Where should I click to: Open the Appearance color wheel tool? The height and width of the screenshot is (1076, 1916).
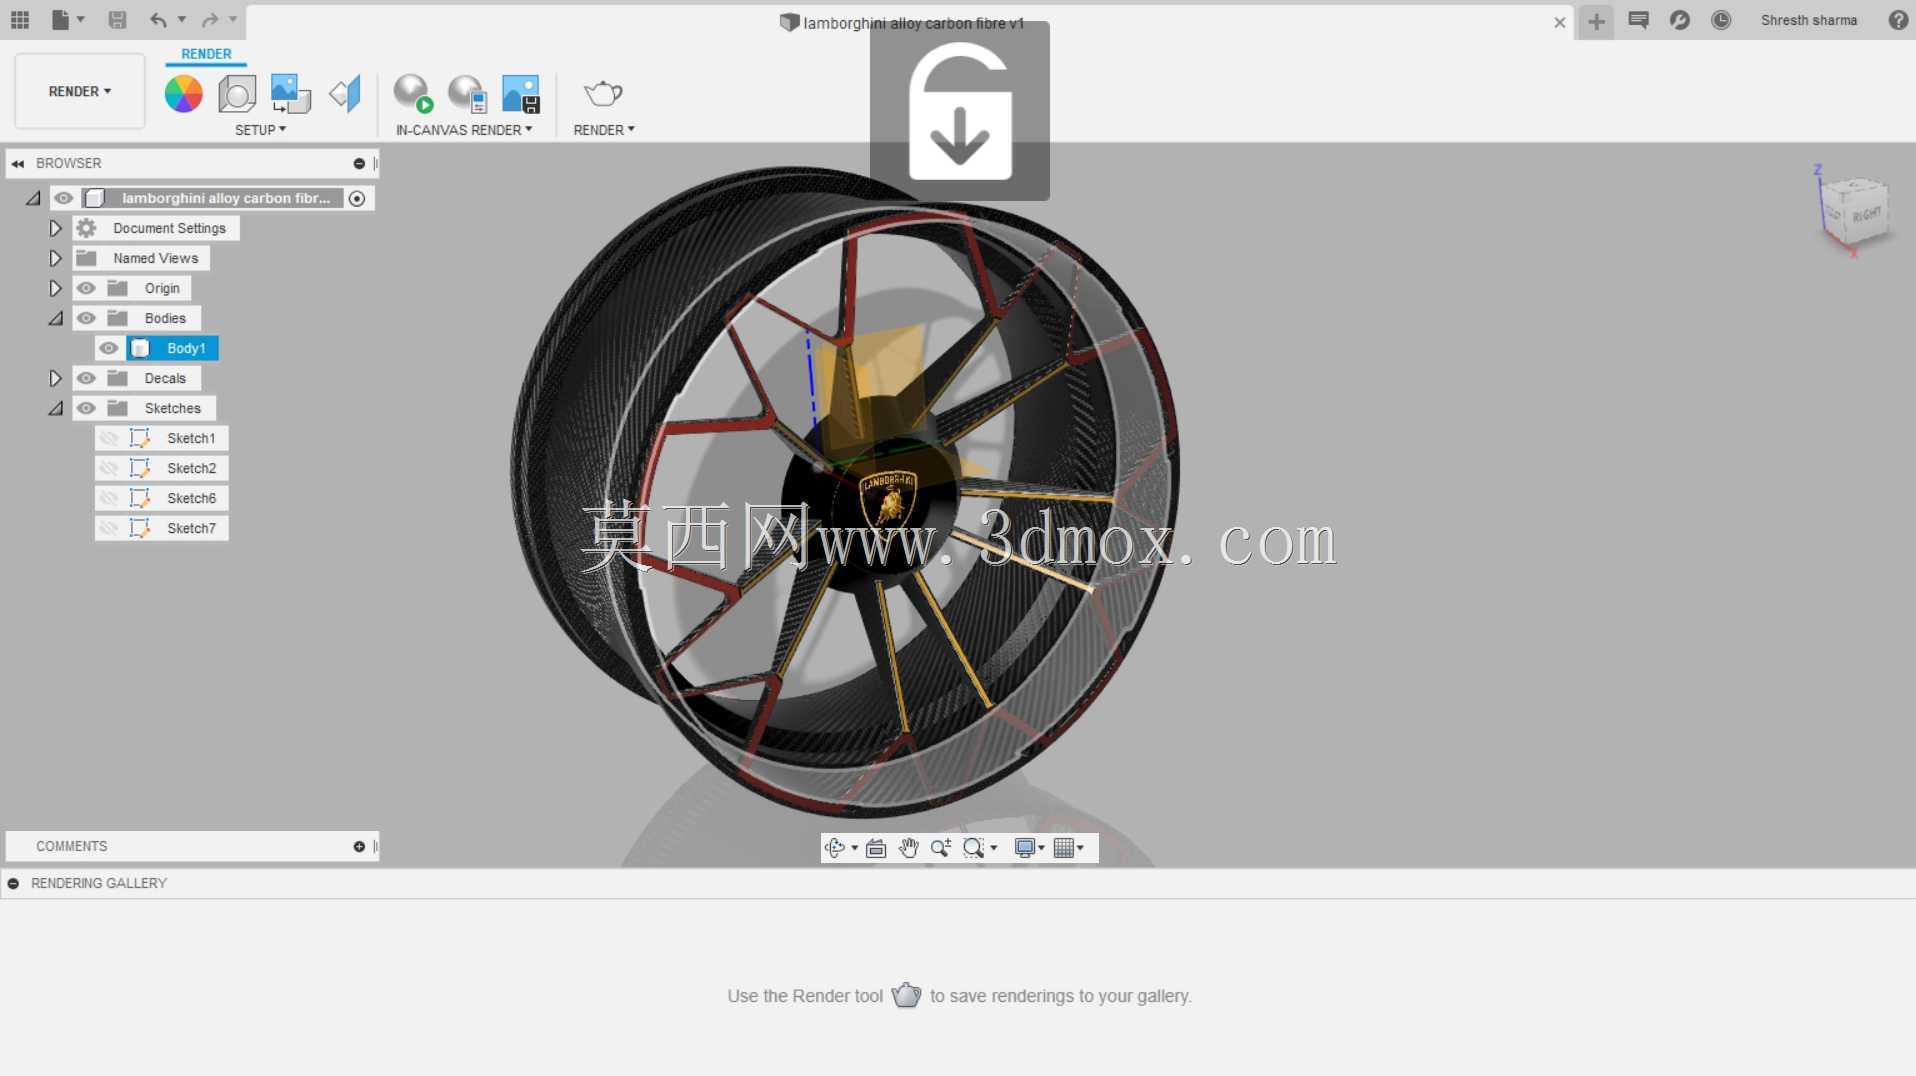click(183, 93)
